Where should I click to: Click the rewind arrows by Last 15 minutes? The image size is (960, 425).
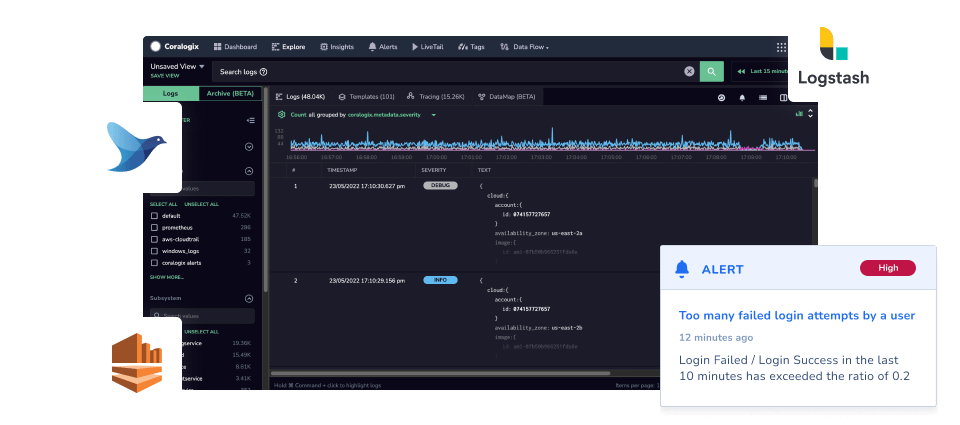pyautogui.click(x=741, y=72)
